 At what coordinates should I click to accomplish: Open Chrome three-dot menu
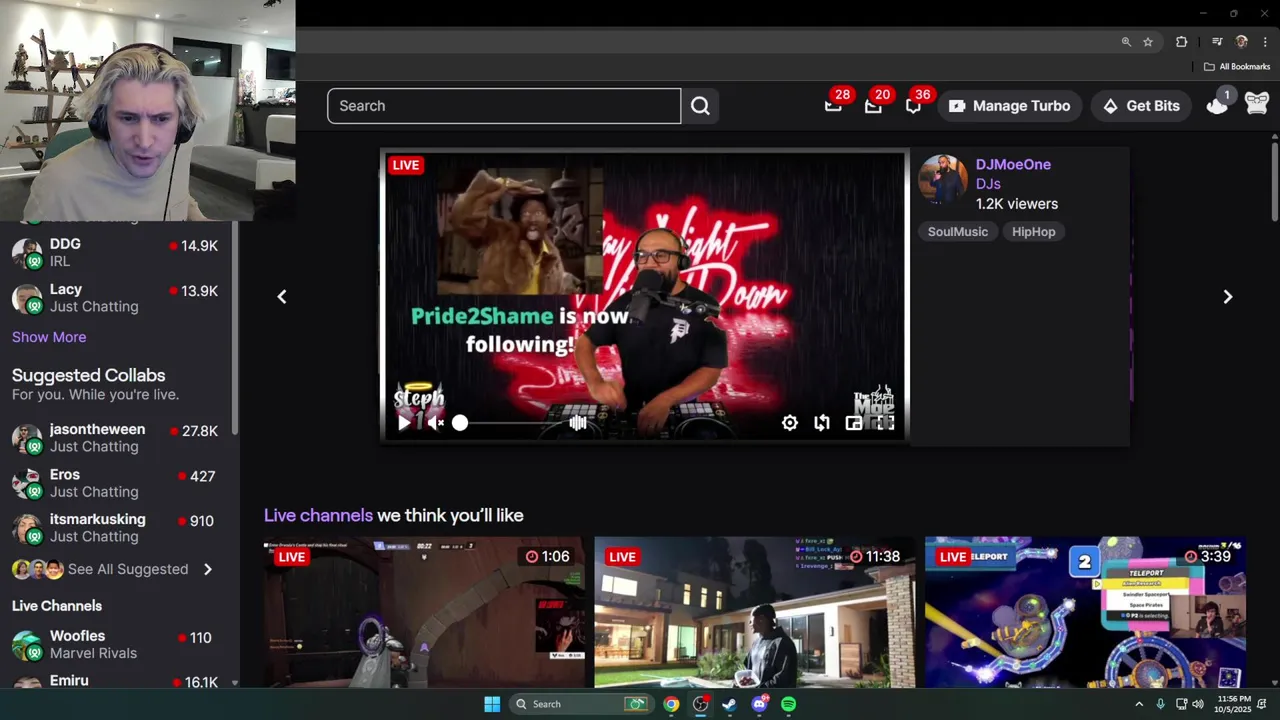[1265, 42]
